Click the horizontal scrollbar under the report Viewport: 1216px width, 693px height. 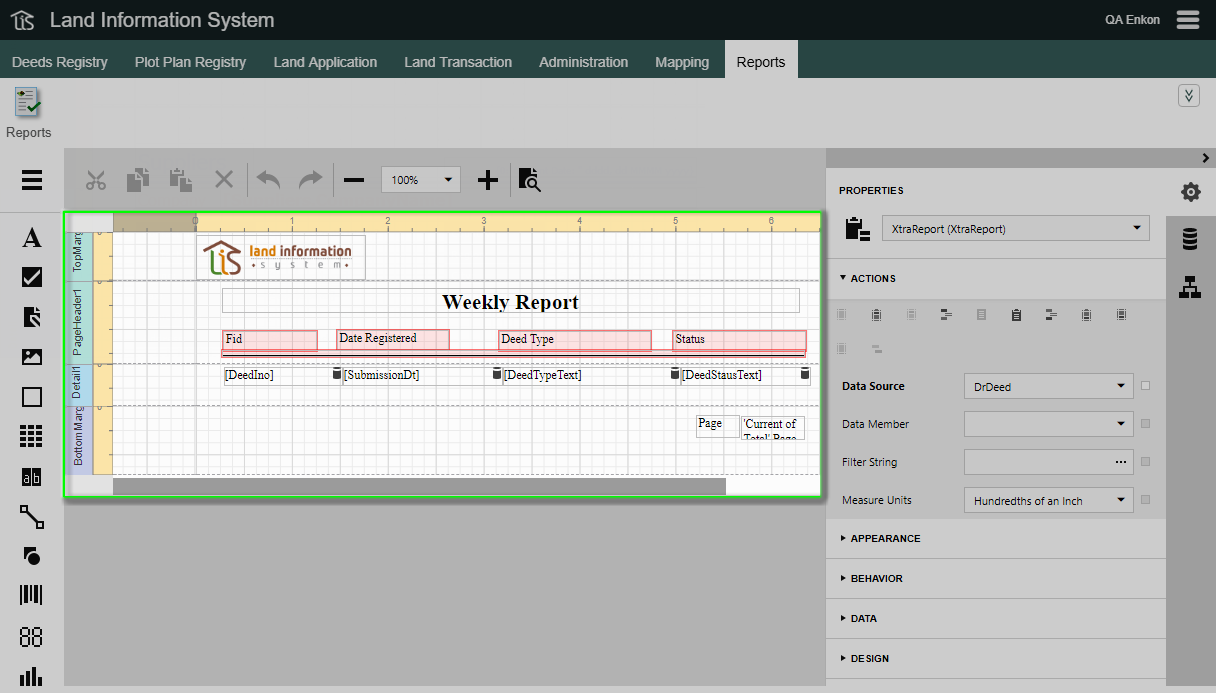coord(419,486)
